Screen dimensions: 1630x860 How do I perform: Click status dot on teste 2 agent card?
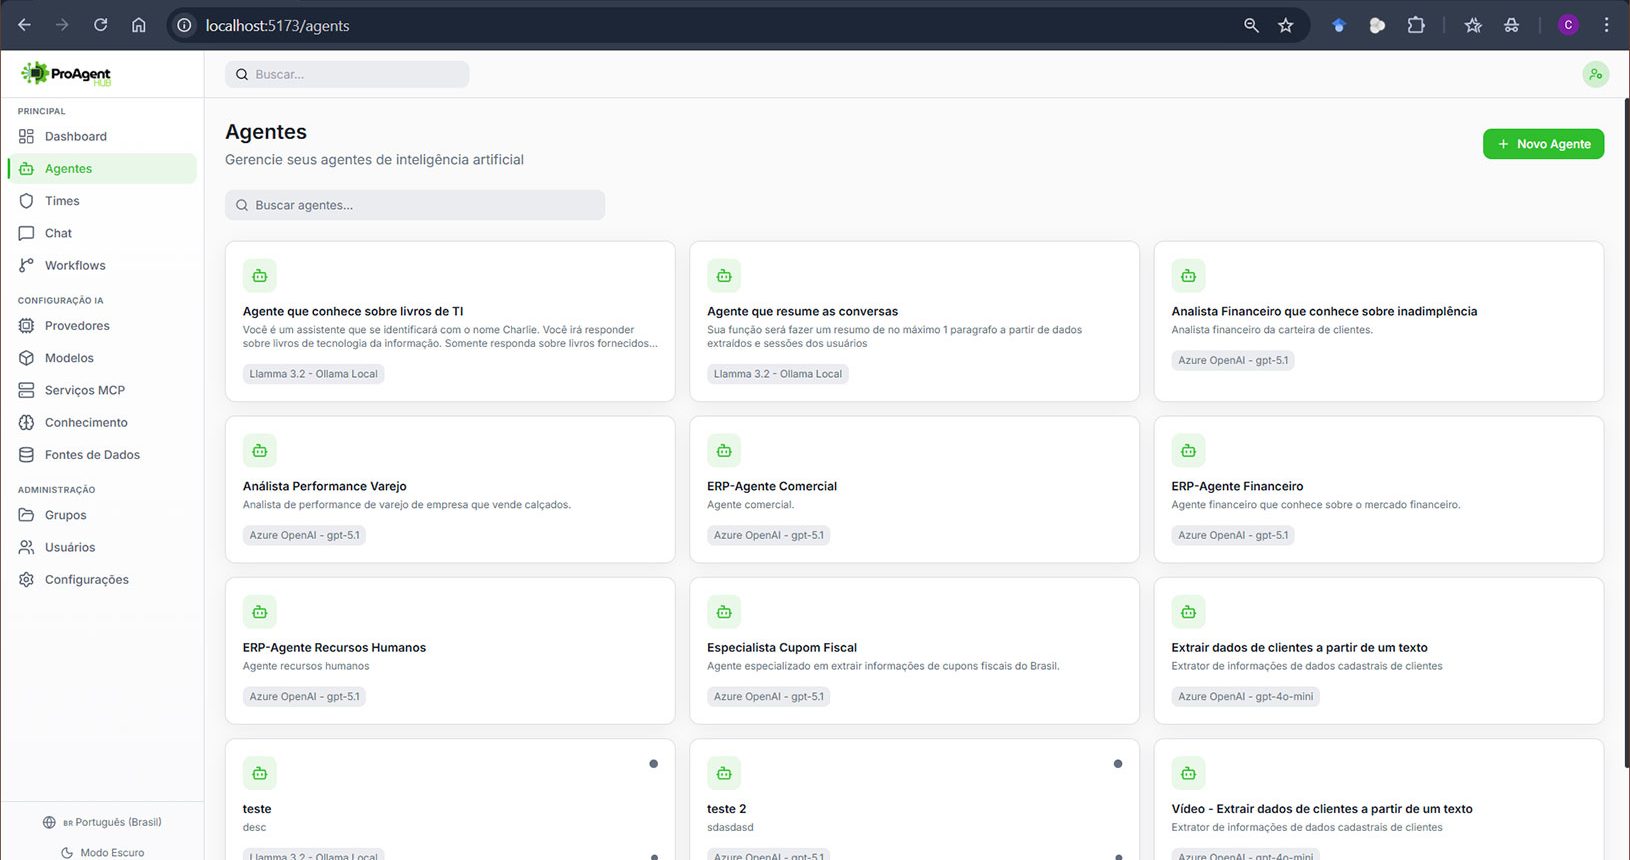[1117, 764]
